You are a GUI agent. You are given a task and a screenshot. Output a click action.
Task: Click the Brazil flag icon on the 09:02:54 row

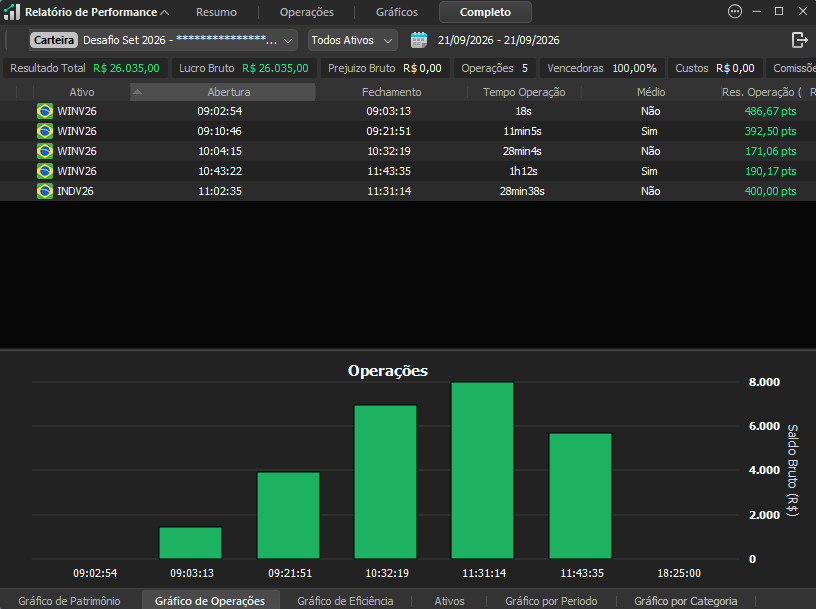(x=45, y=111)
